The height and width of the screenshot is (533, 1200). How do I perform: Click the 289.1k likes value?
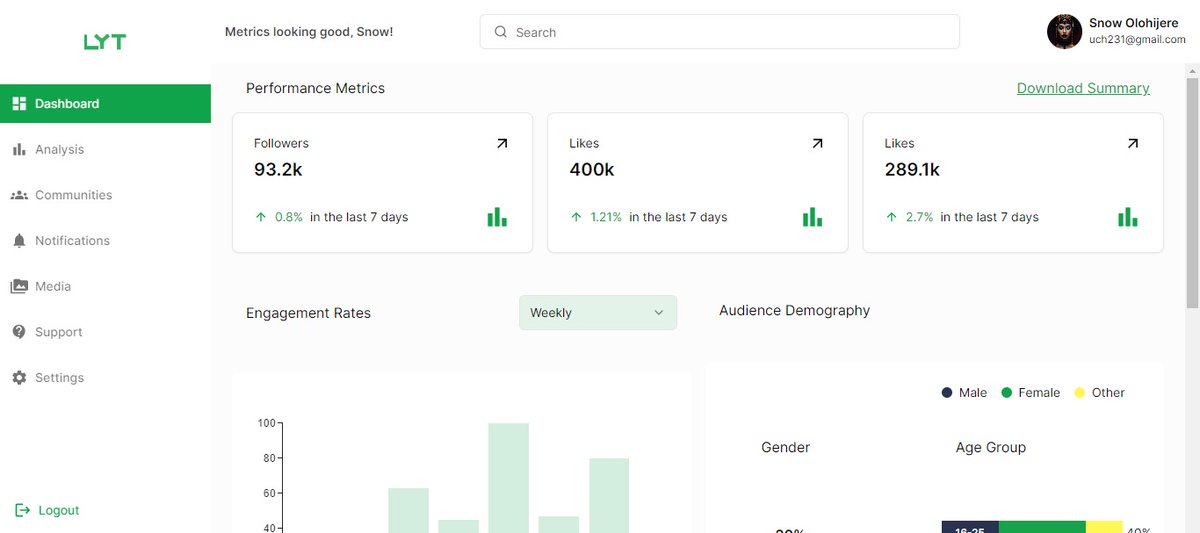click(912, 170)
